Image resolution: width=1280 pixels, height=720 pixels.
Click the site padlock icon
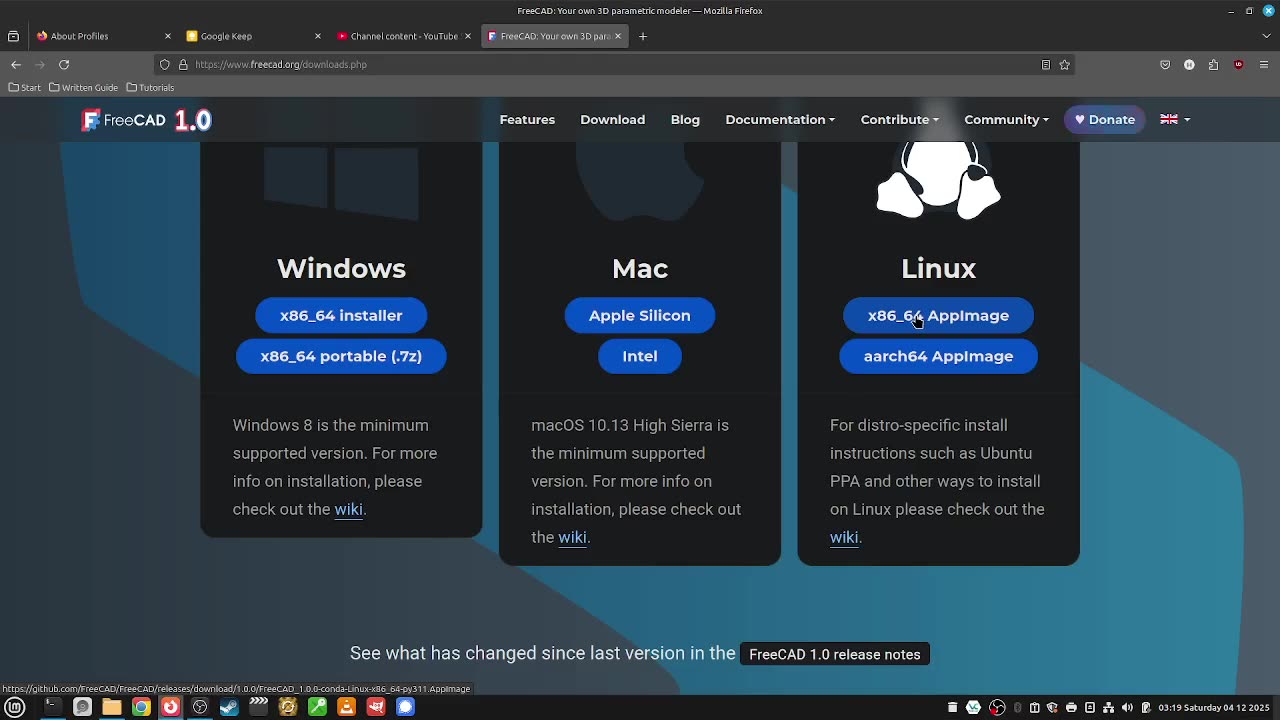pyautogui.click(x=183, y=64)
